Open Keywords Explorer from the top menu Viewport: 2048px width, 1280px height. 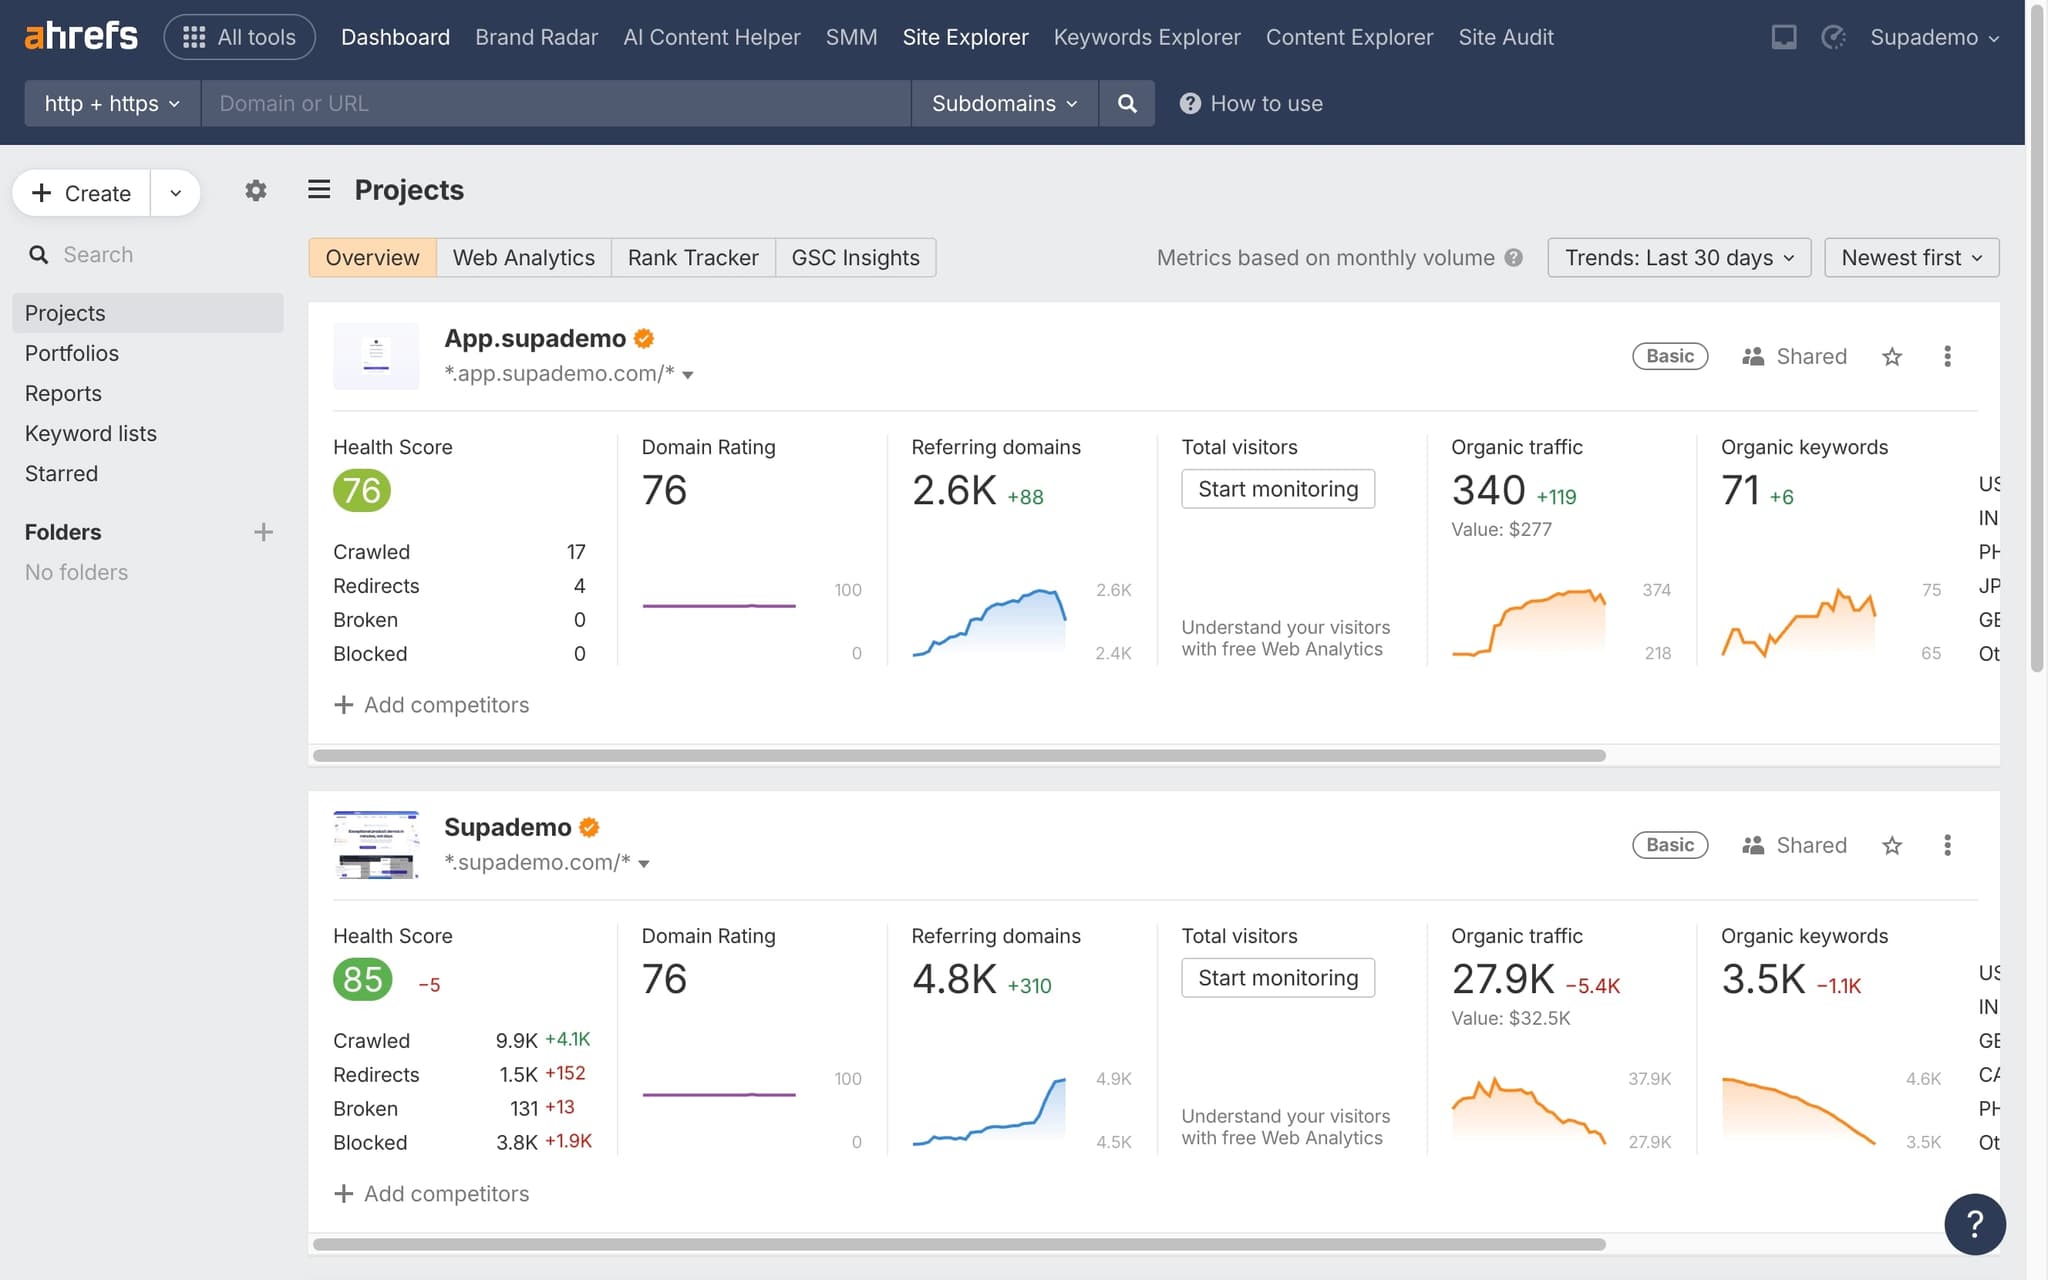pos(1146,37)
